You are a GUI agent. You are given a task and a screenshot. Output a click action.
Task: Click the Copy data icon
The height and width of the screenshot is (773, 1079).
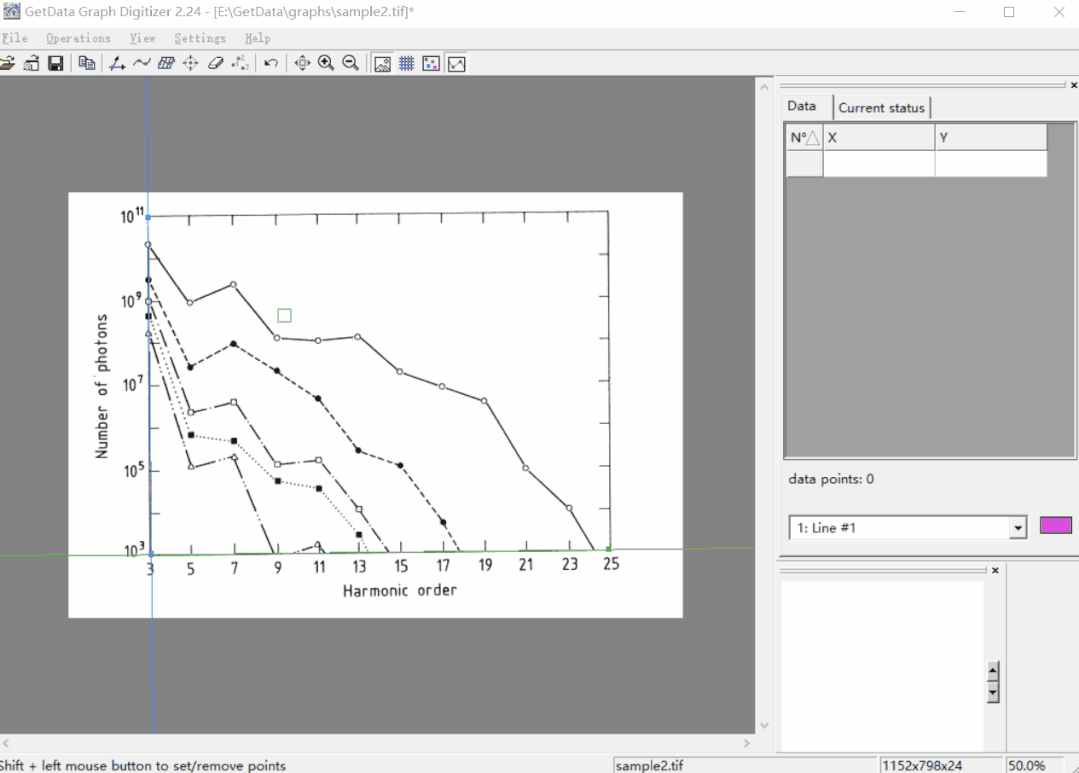coord(85,62)
